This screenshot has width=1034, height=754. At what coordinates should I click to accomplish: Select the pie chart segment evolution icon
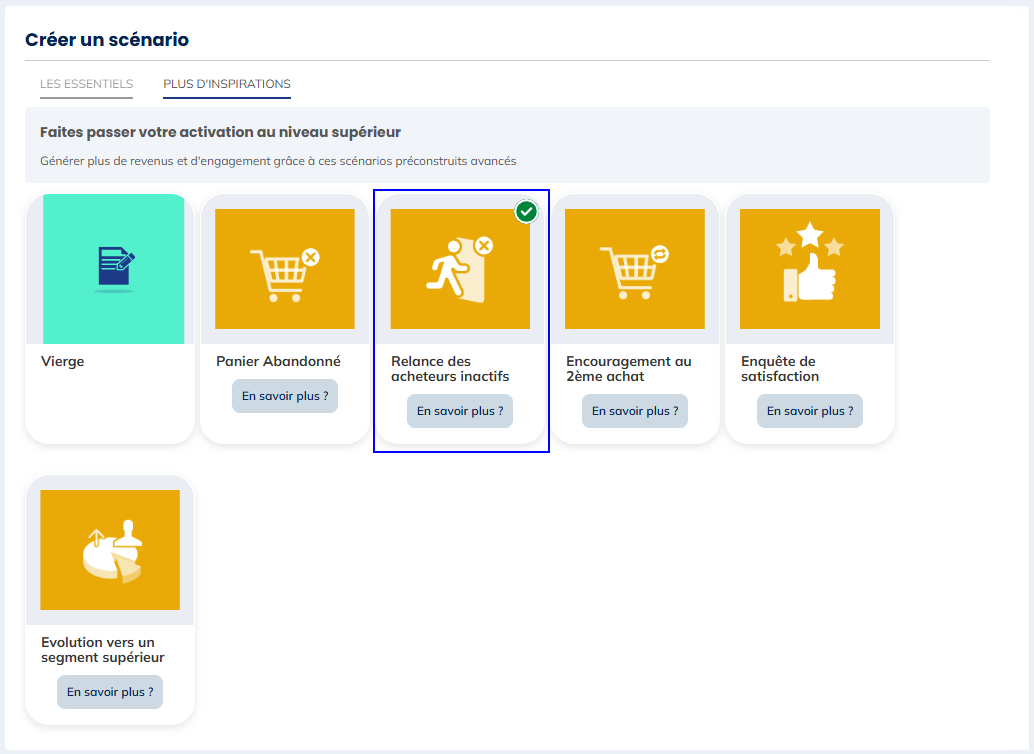110,550
